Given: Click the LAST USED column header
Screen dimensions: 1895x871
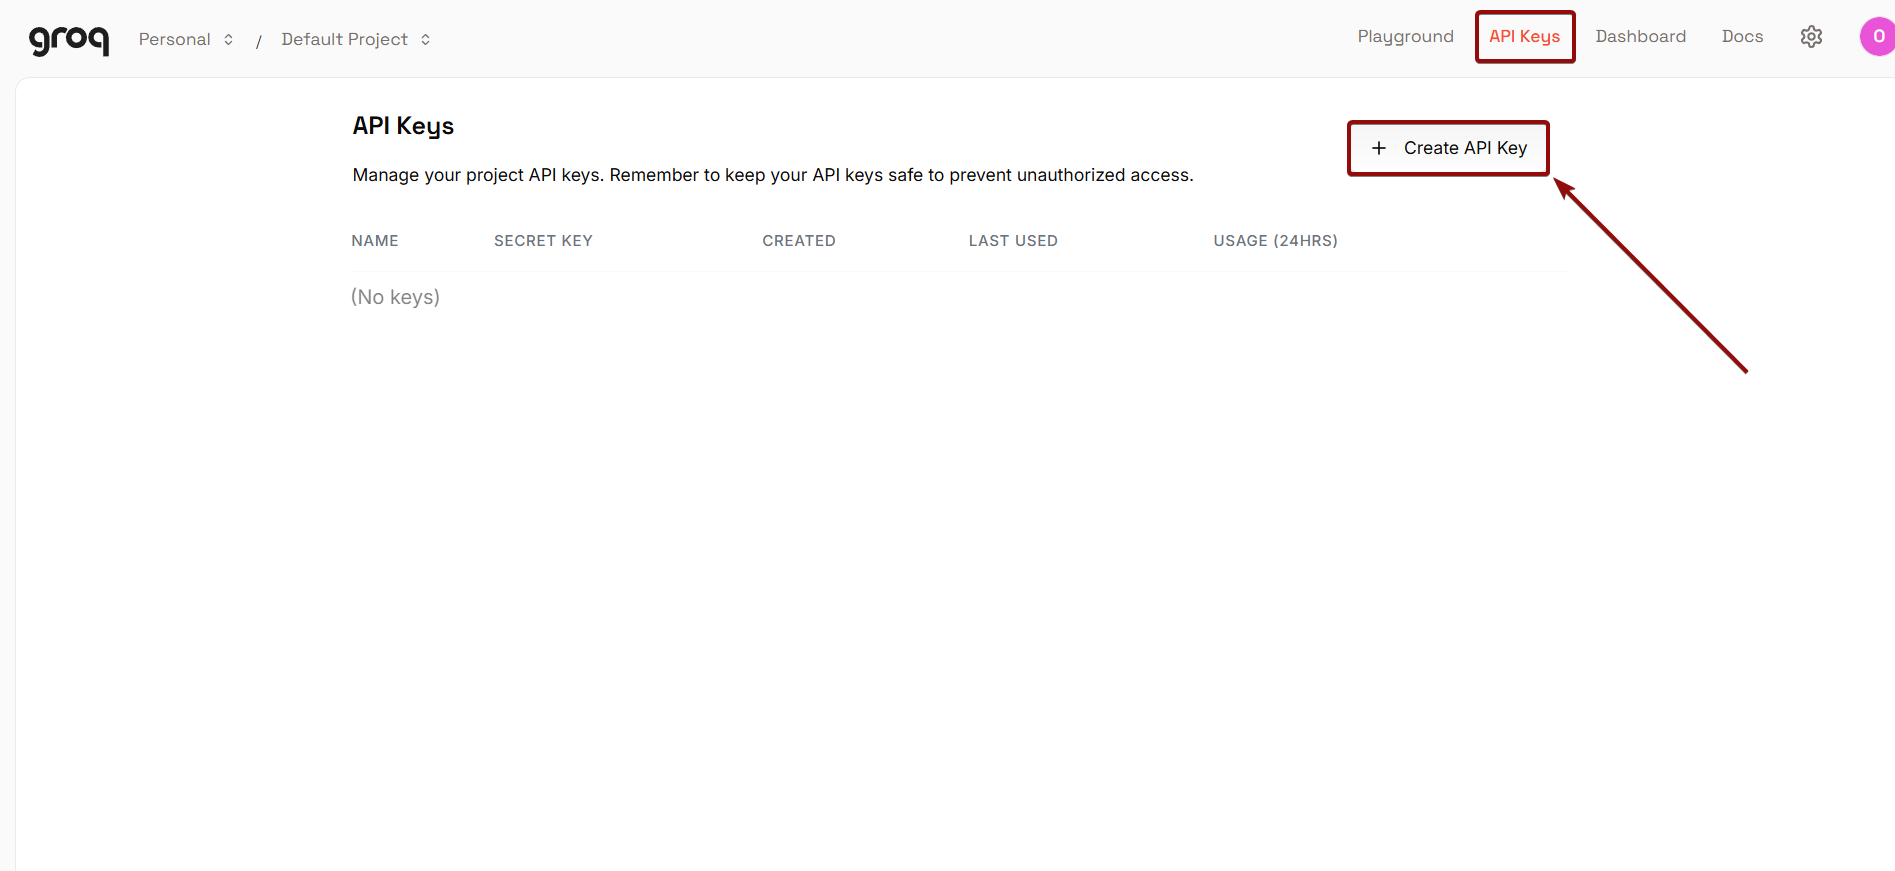Looking at the screenshot, I should [x=1013, y=240].
